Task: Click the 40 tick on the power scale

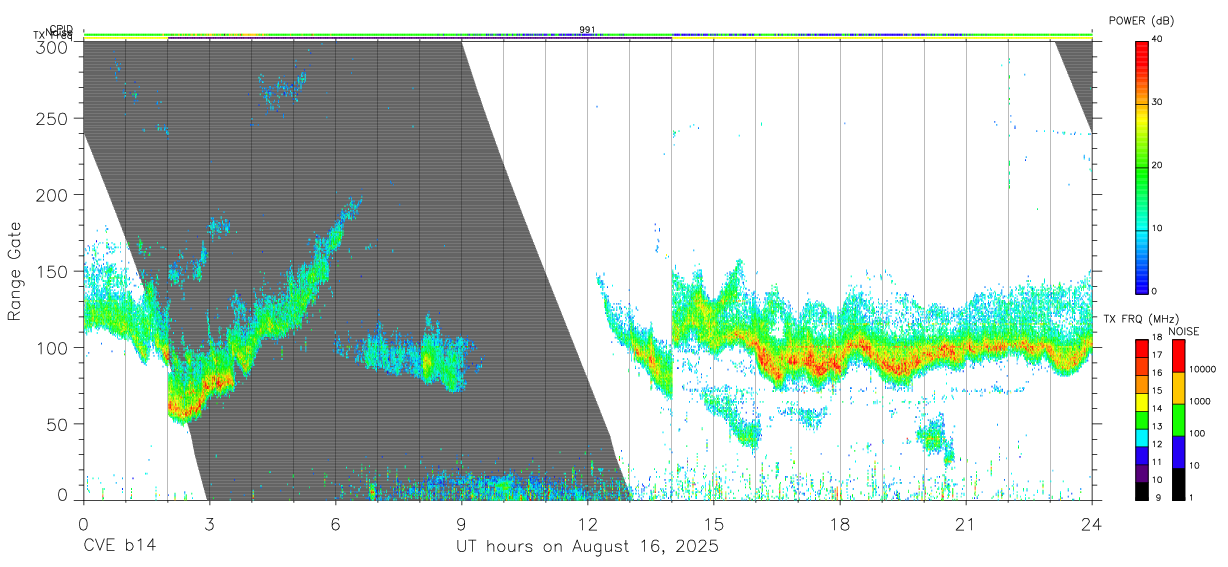Action: (1158, 39)
